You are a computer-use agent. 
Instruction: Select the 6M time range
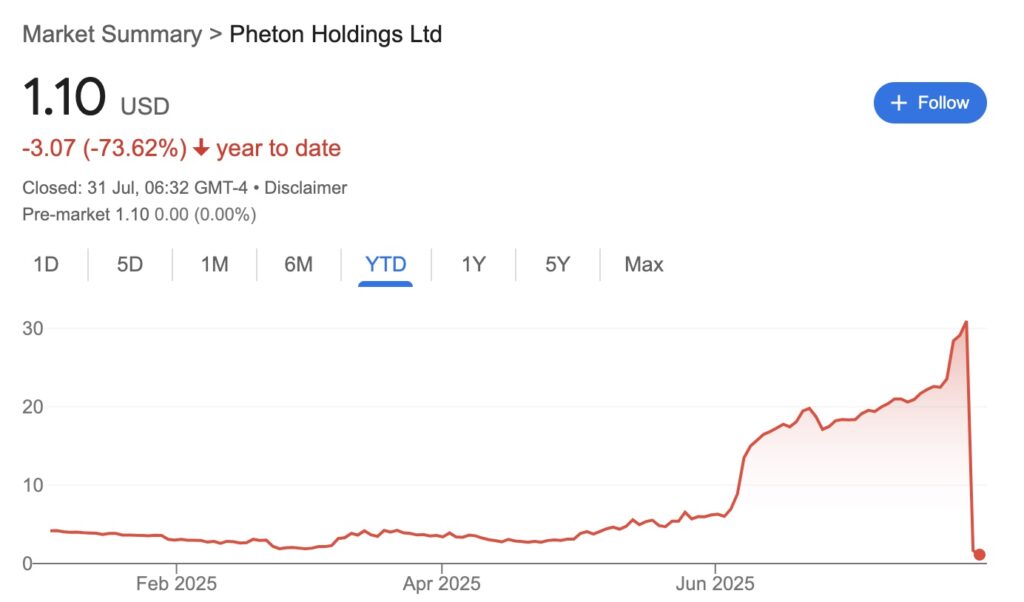pos(297,264)
